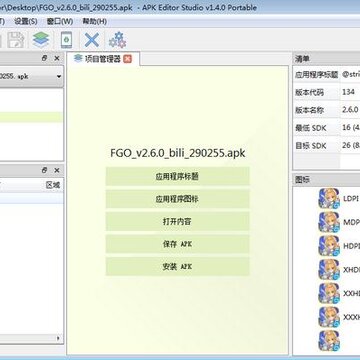The image size is (360, 360).
Task: Select the LDPI app icon thumbnail
Action: click(x=329, y=199)
